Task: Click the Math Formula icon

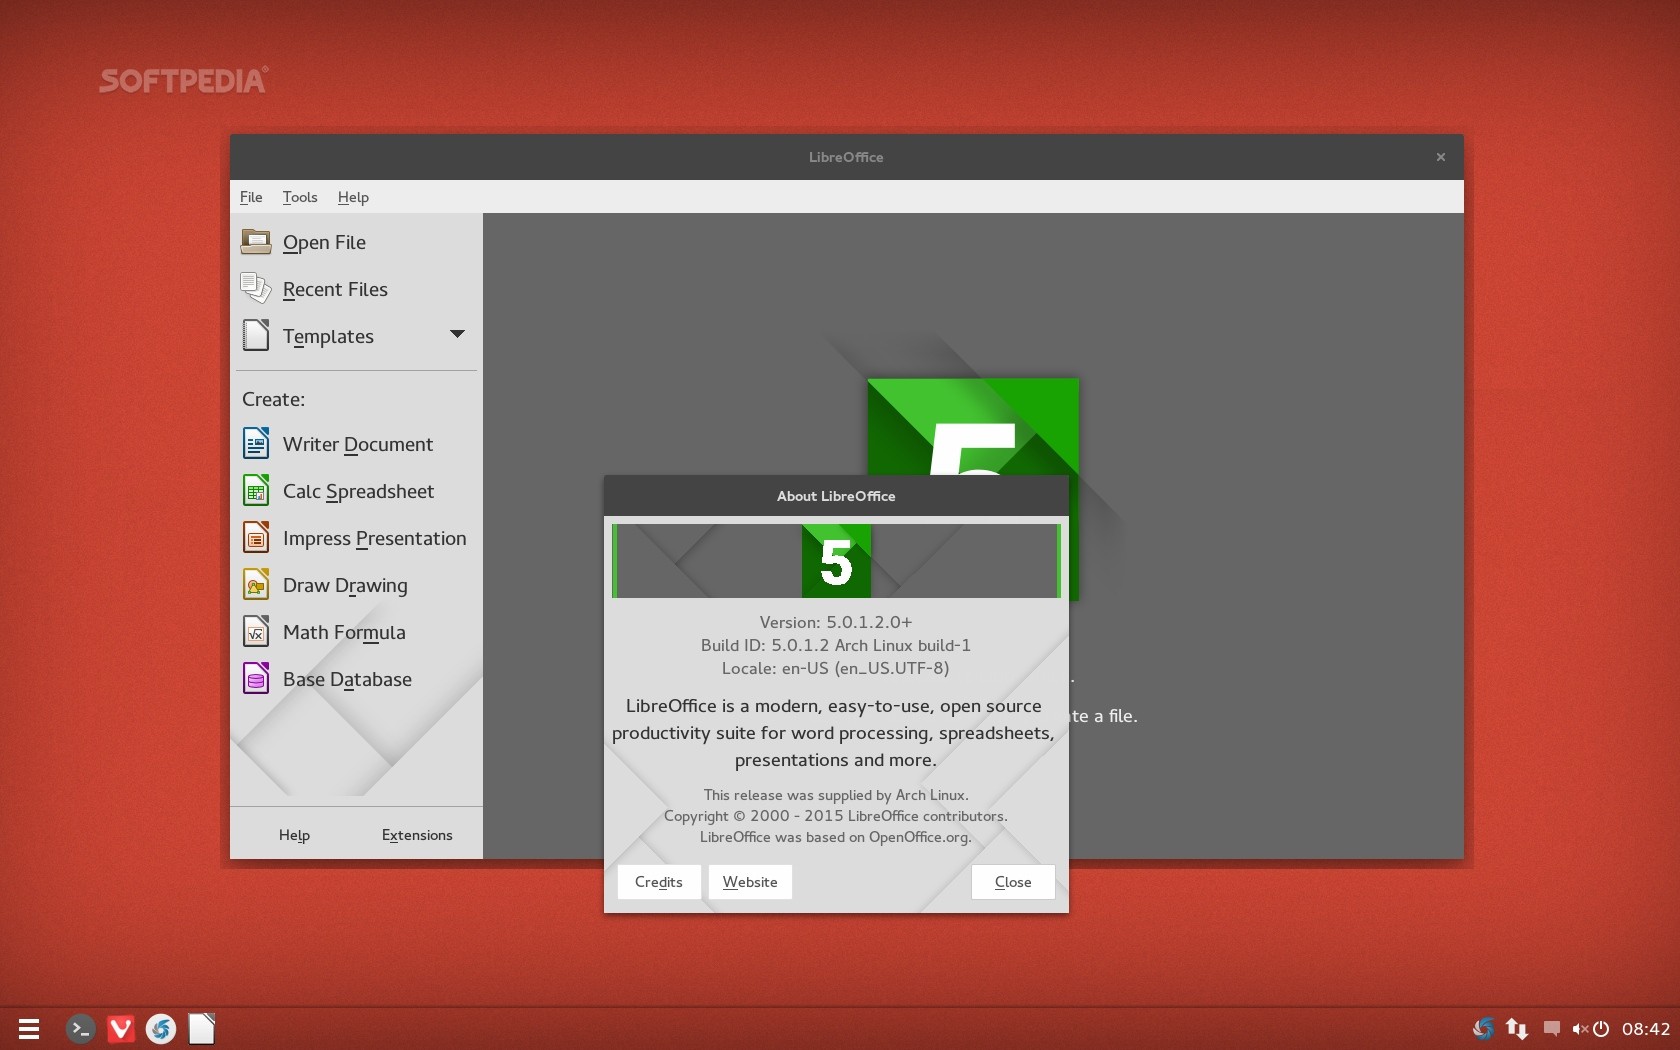Action: pos(256,632)
